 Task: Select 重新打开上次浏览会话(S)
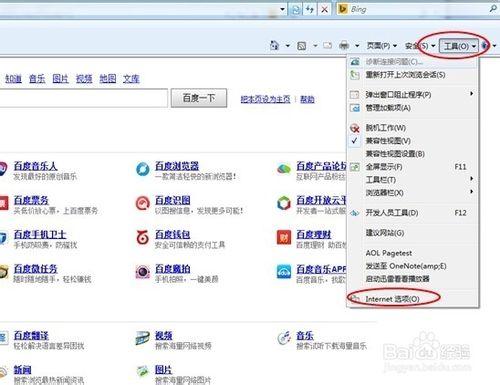click(413, 75)
